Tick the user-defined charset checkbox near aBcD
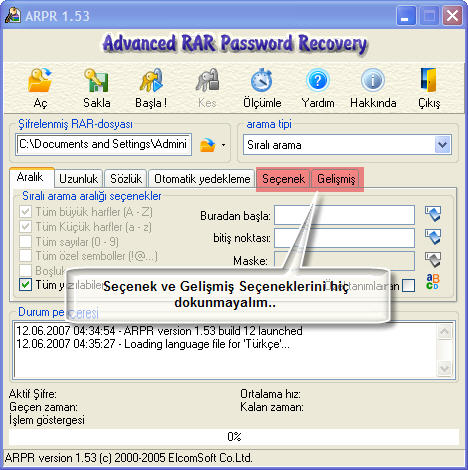 point(409,286)
